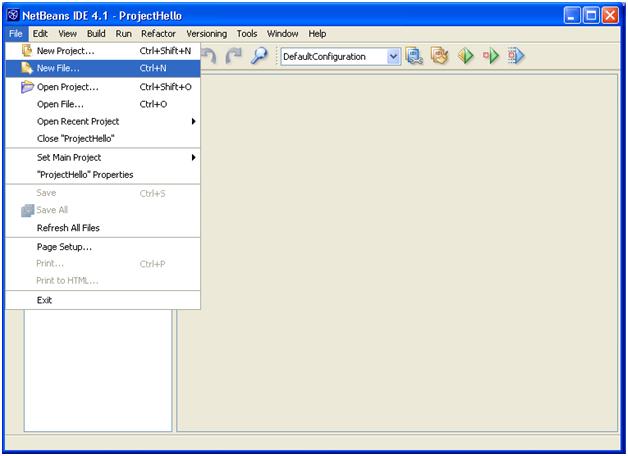Expand the Open Recent Project submenu arrow
This screenshot has width=628, height=456.
[193, 121]
